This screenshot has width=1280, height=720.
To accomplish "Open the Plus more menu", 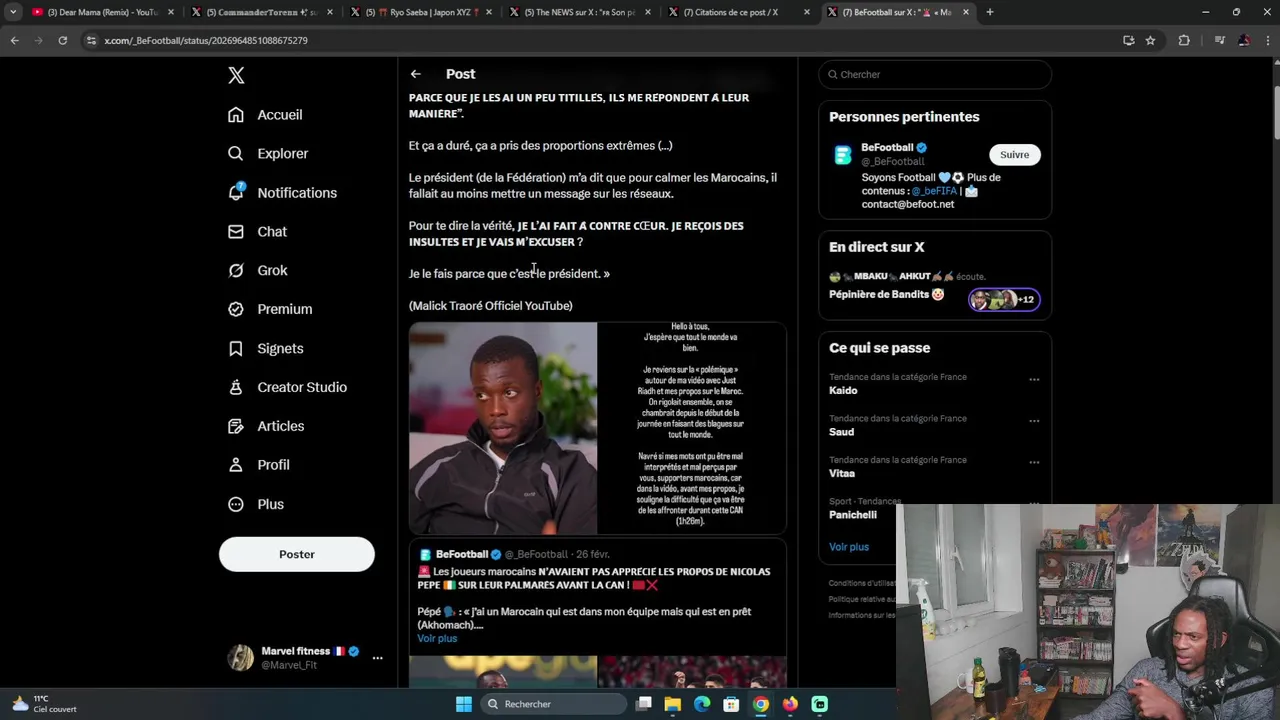I will 256,505.
